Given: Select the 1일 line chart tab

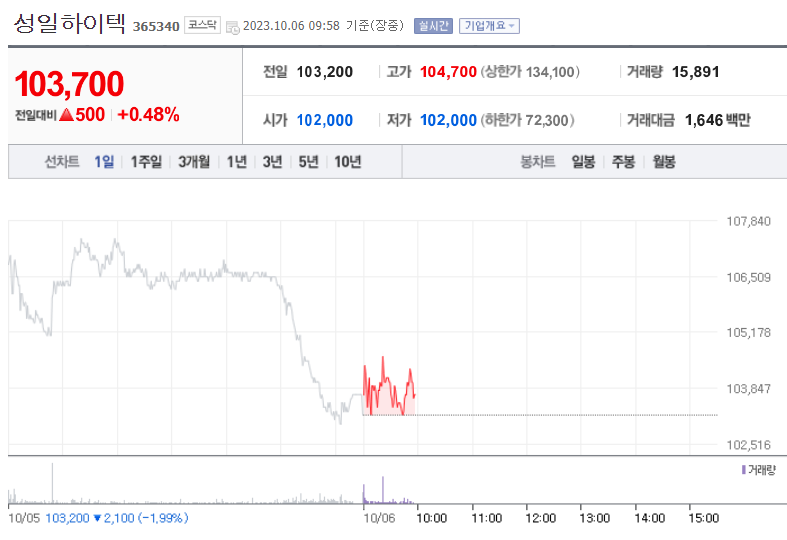Looking at the screenshot, I should (x=104, y=162).
